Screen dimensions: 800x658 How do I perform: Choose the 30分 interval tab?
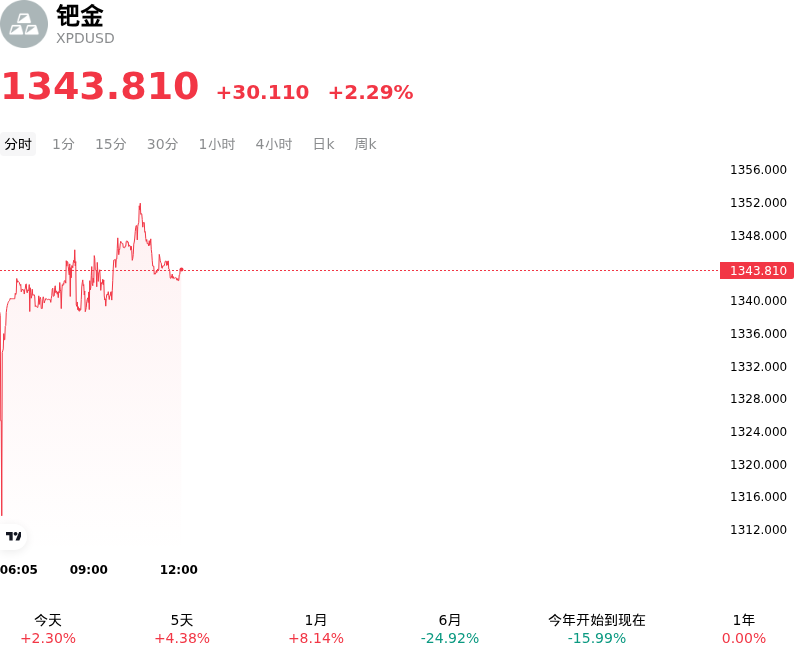click(x=163, y=144)
